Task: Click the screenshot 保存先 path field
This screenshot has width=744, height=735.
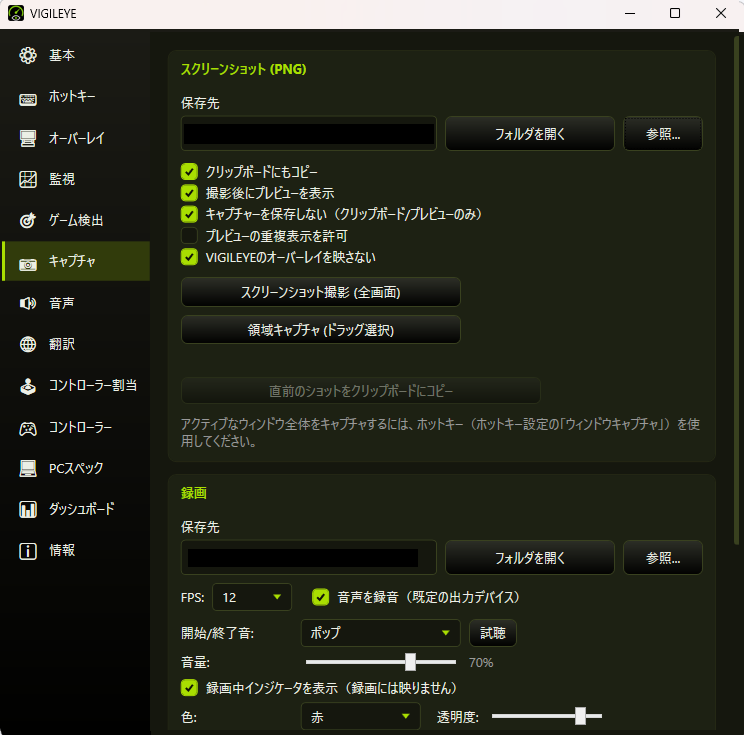Action: coord(309,134)
